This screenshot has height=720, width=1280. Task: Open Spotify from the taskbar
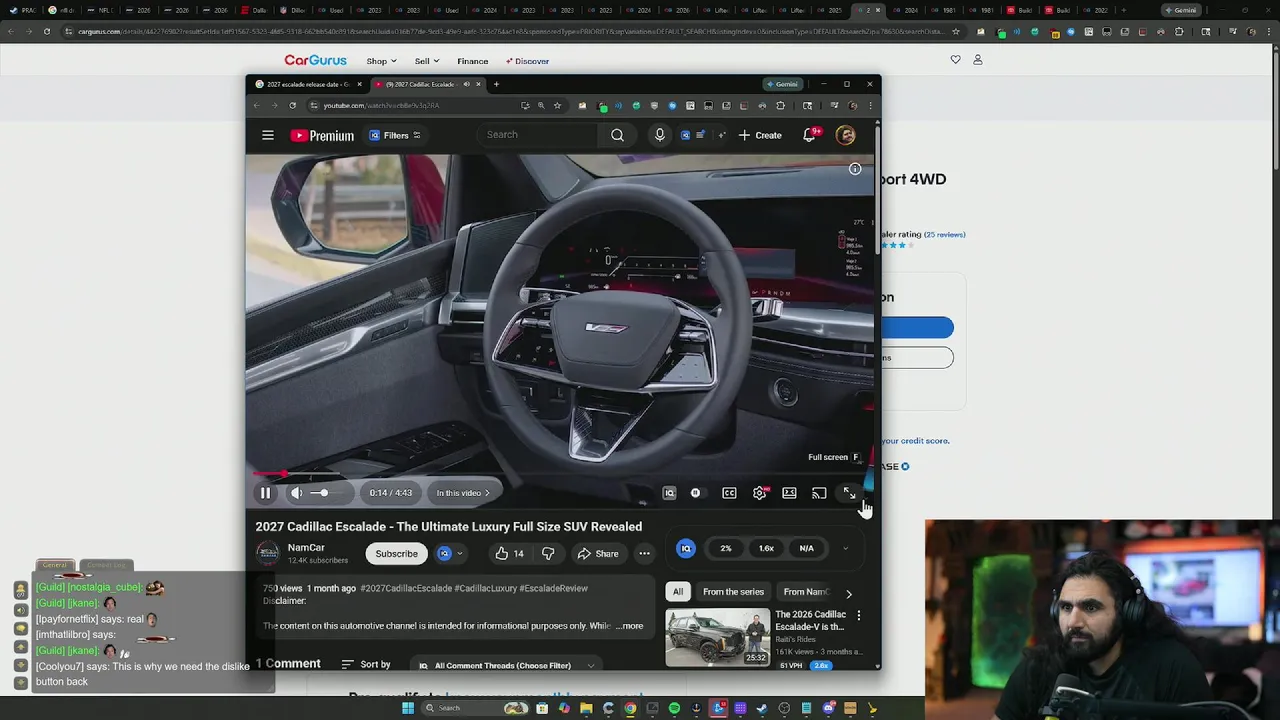(x=674, y=708)
